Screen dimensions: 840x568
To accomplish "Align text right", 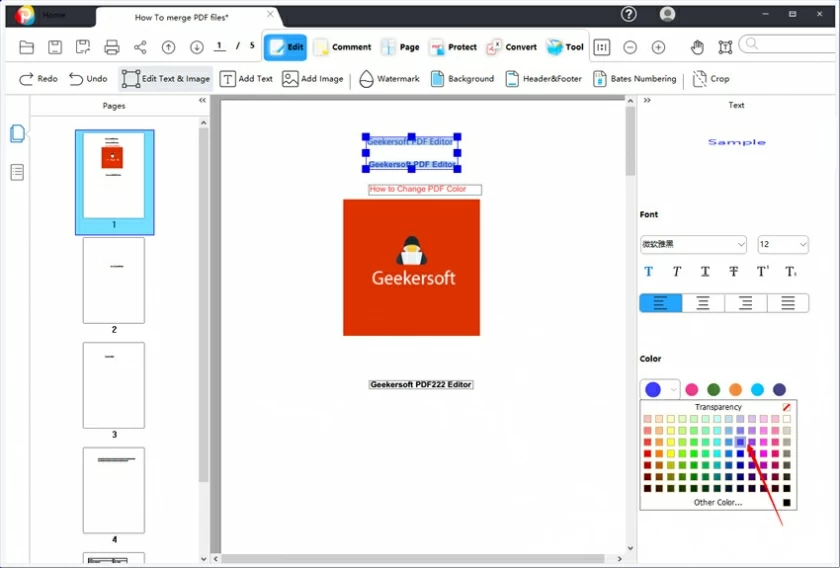I will tap(746, 303).
